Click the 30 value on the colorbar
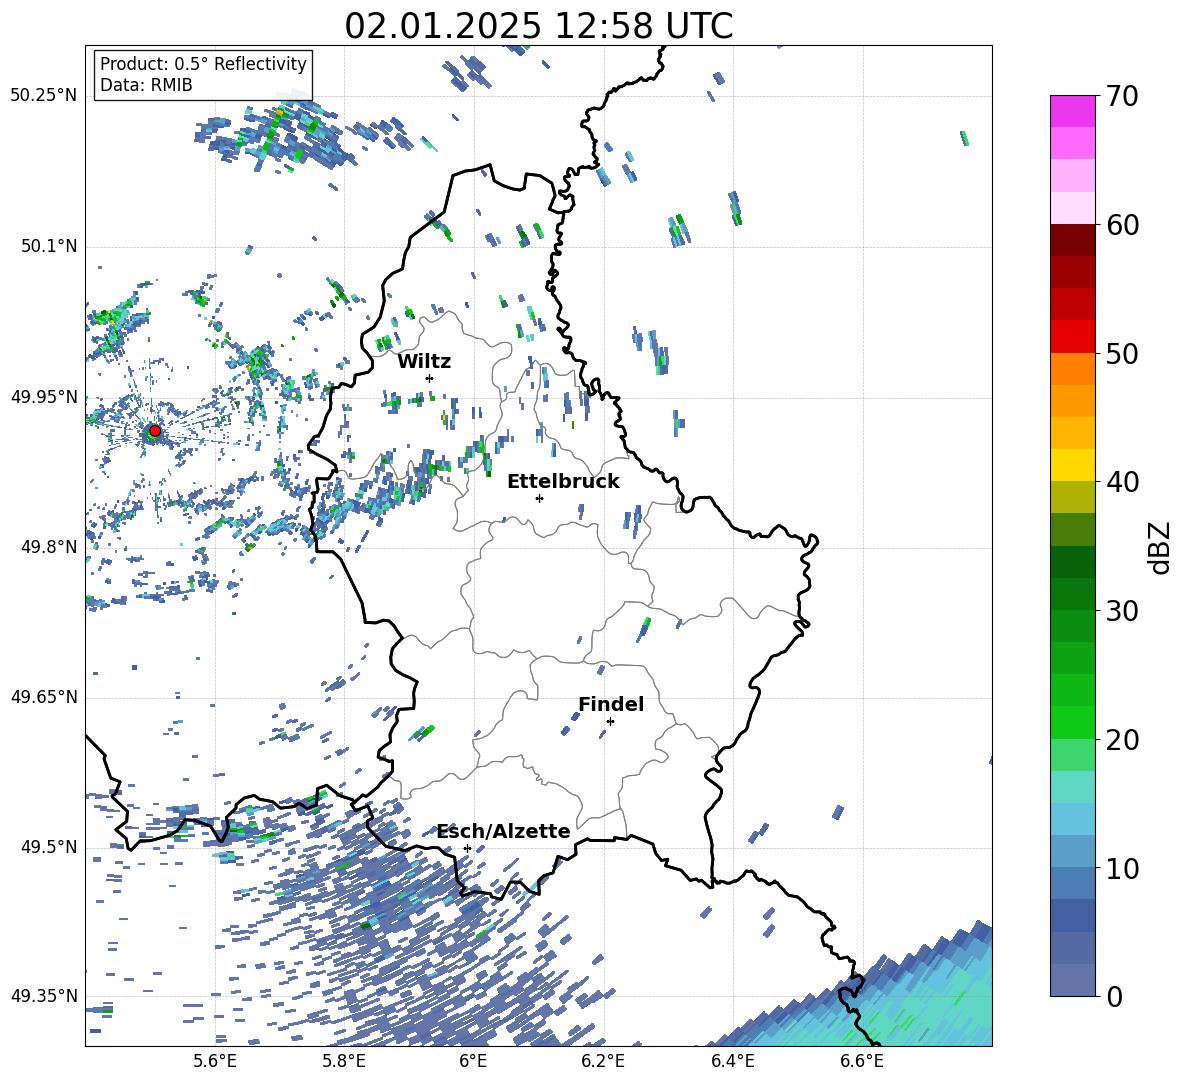Viewport: 1184px width, 1081px height. [x=1121, y=611]
